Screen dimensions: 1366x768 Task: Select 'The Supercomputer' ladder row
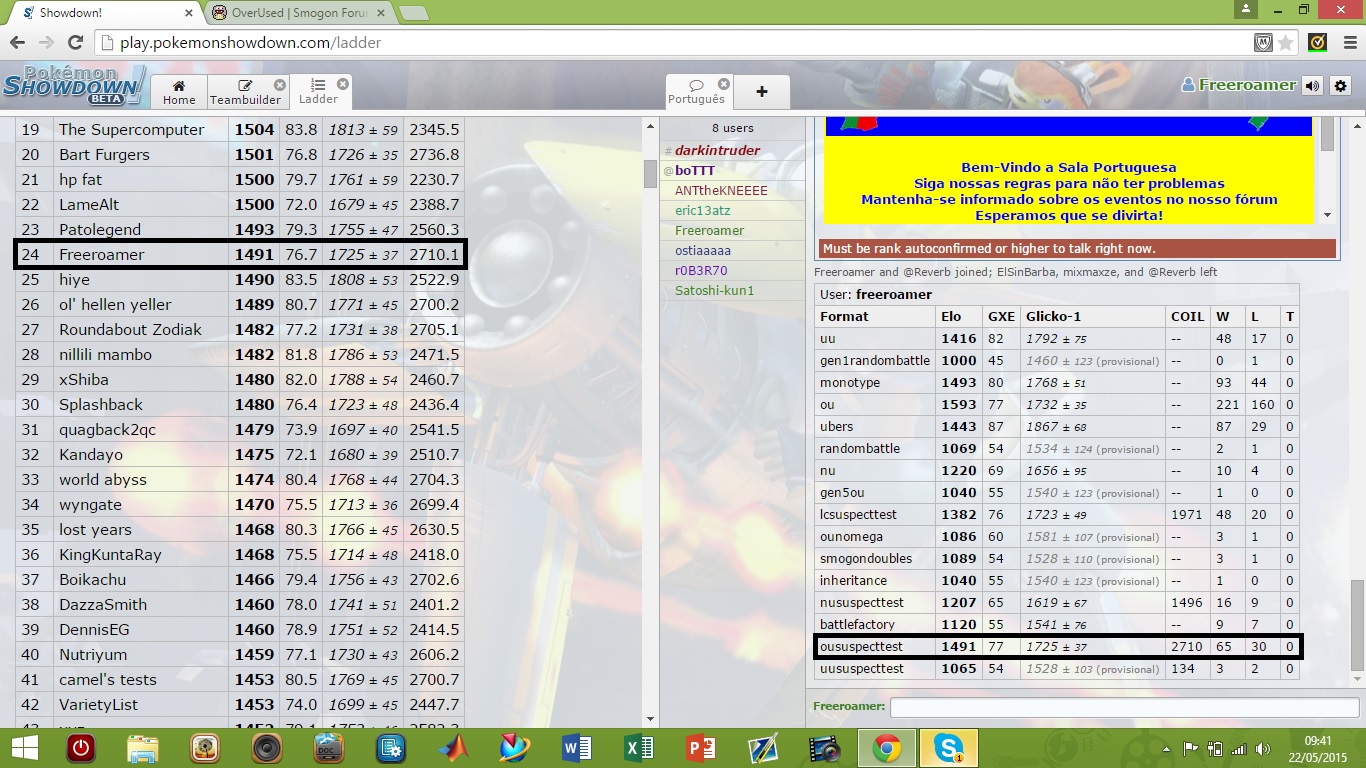239,130
